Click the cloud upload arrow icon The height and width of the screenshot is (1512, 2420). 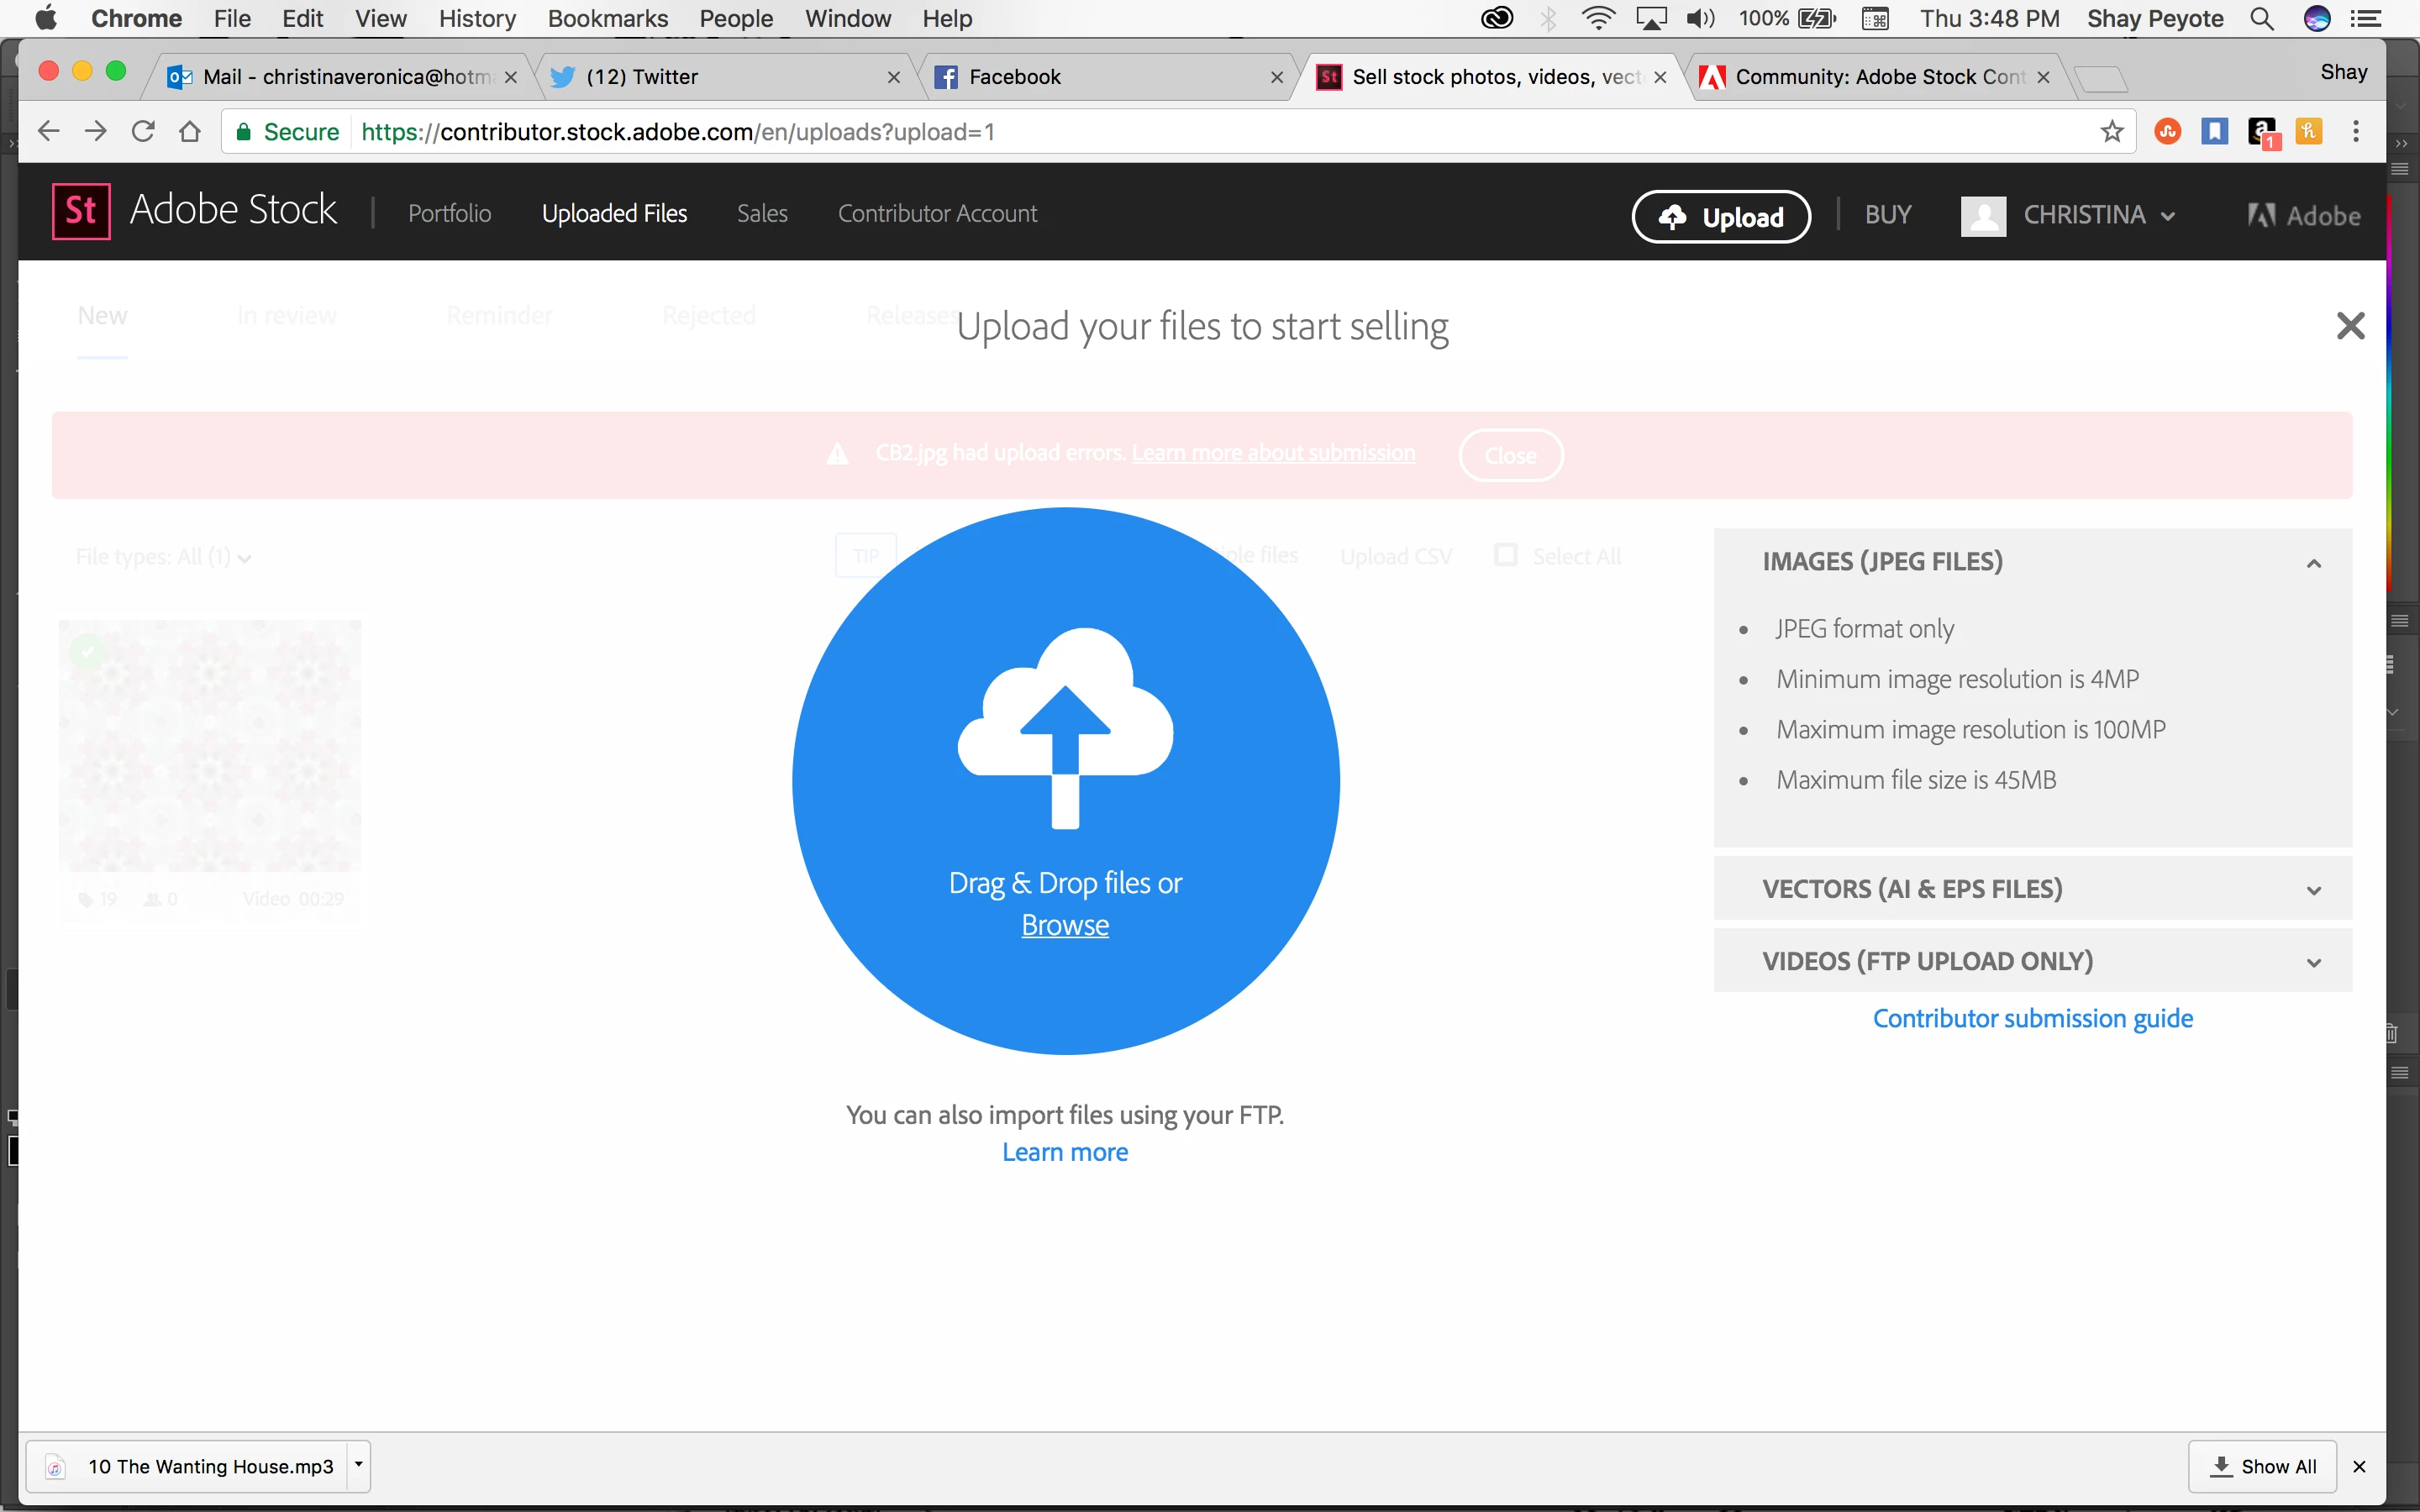1065,727
